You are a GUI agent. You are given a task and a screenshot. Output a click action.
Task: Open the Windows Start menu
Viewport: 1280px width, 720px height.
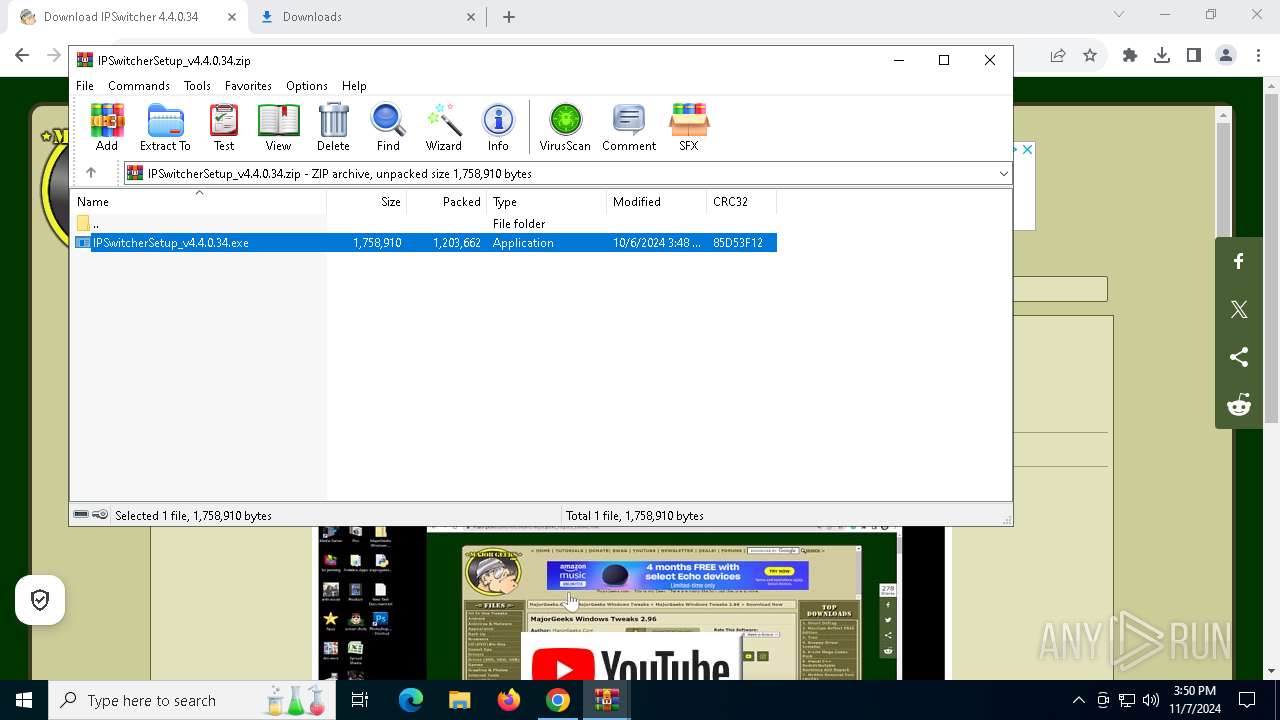pos(24,700)
